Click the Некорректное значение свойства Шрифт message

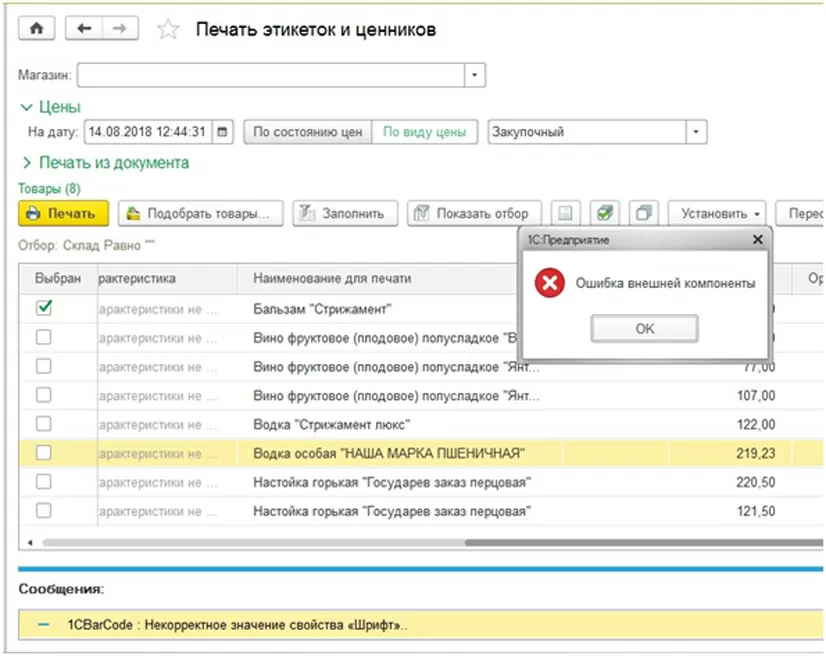tap(237, 625)
